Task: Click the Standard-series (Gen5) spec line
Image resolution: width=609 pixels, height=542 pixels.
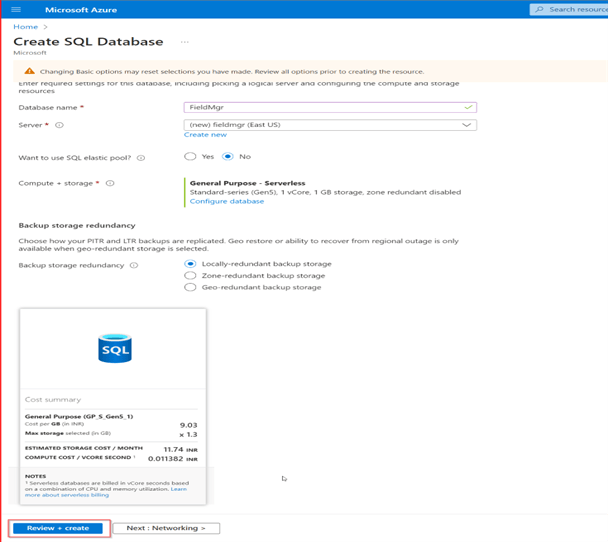Action: [x=325, y=192]
